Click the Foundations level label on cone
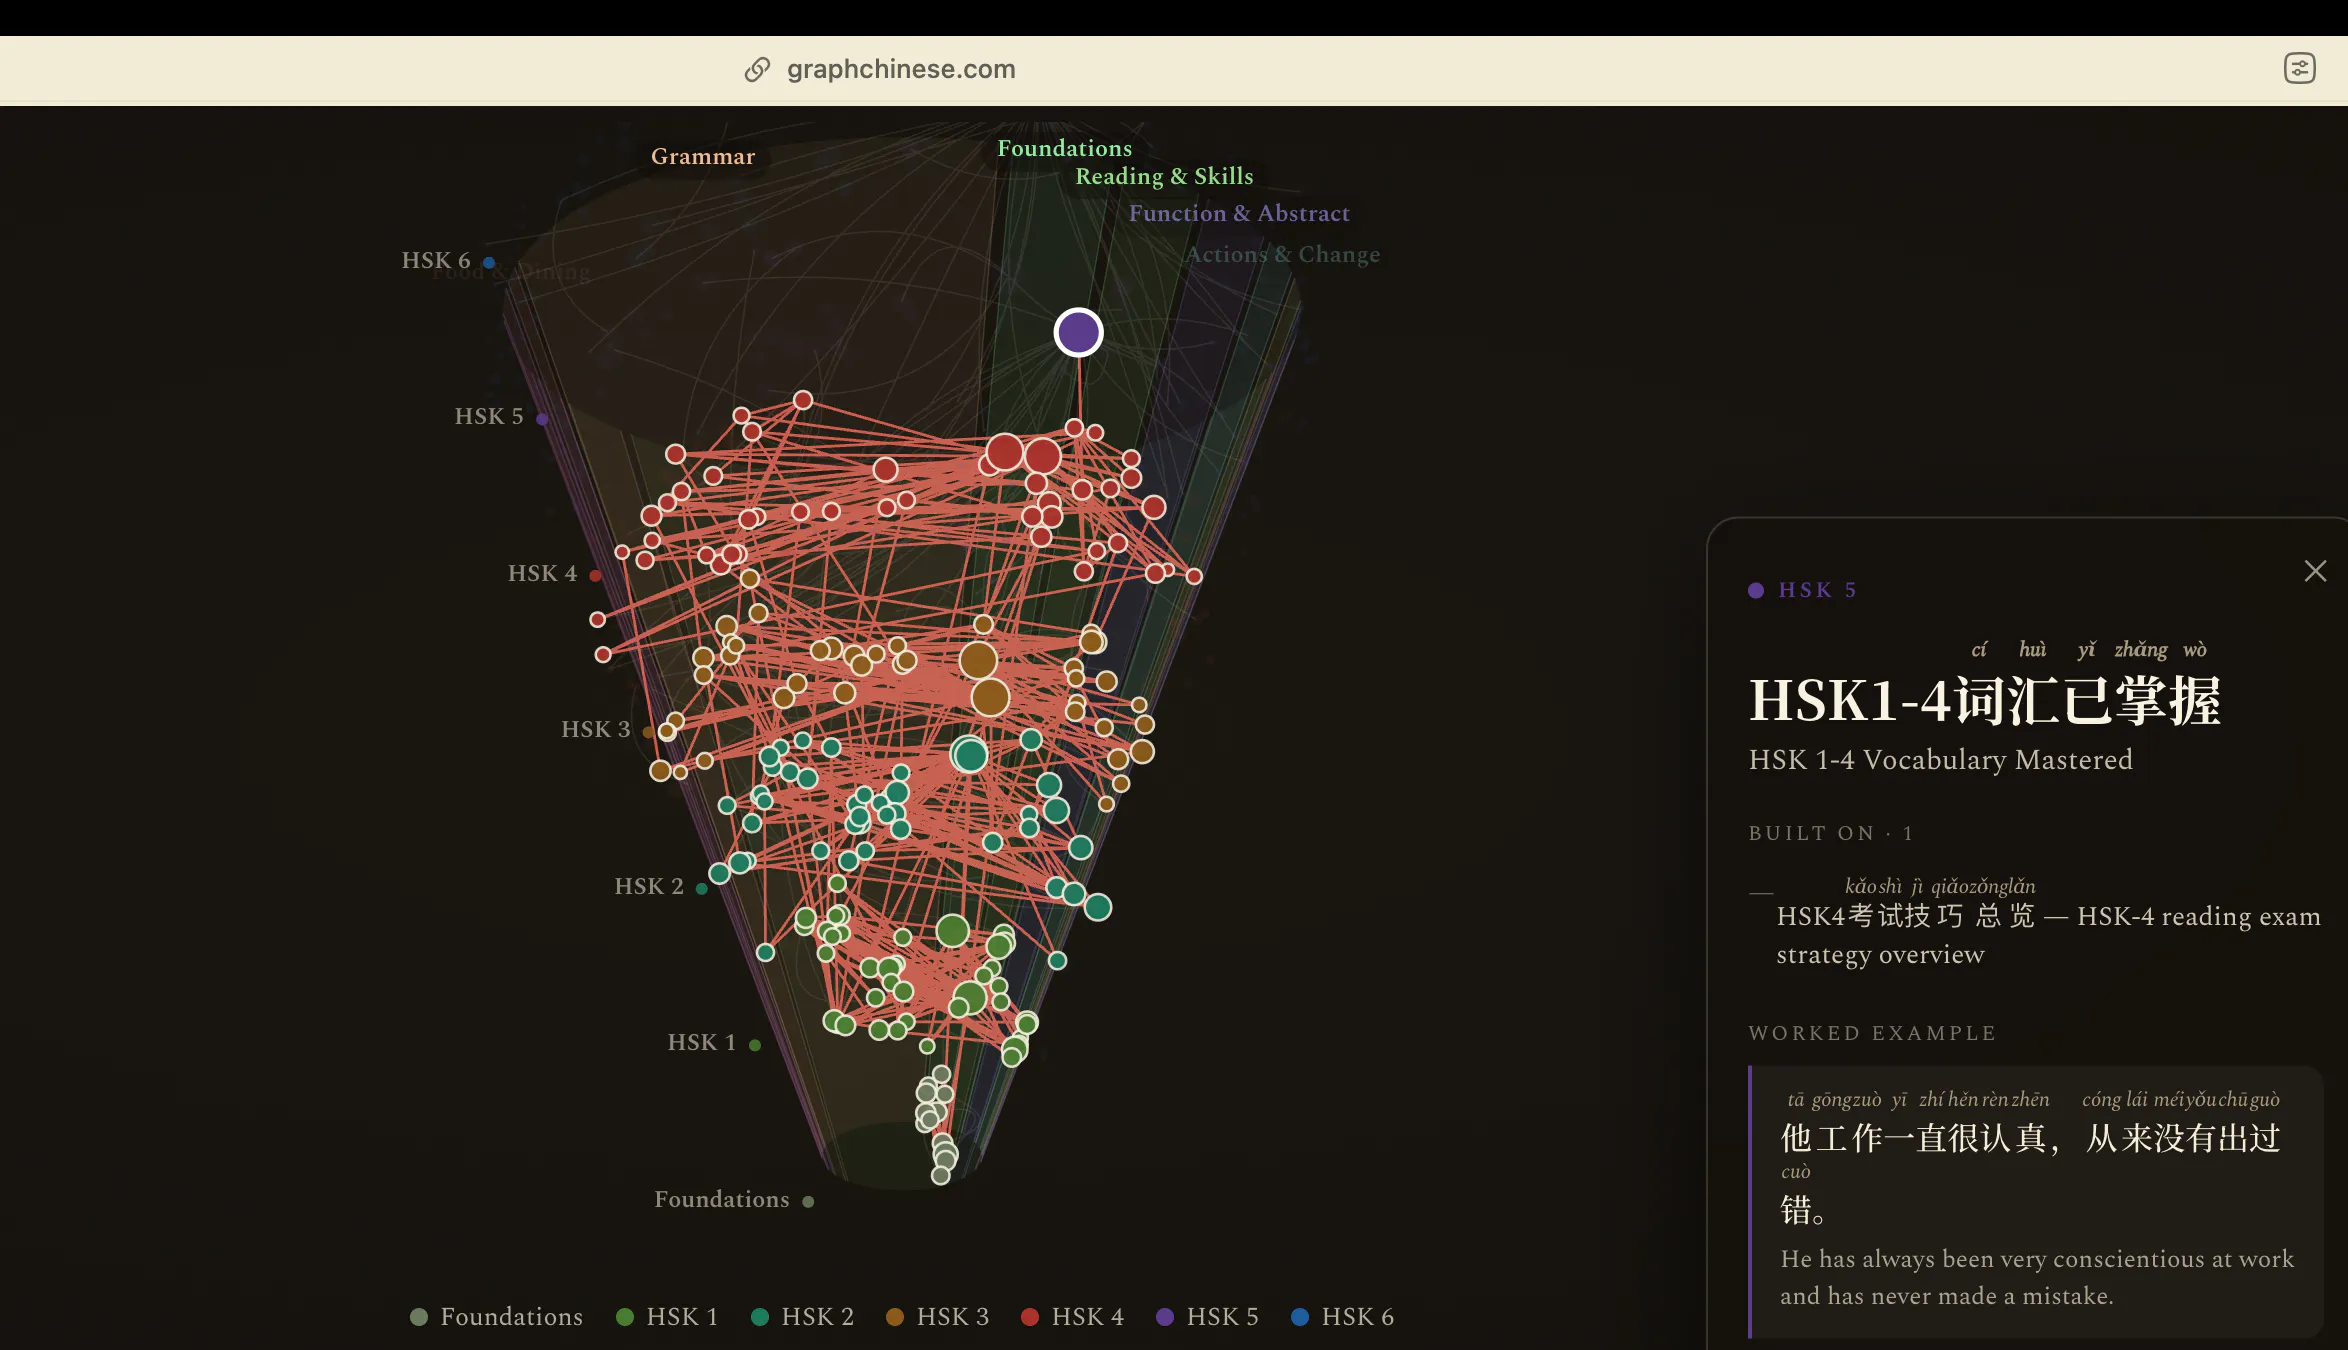 [721, 1199]
